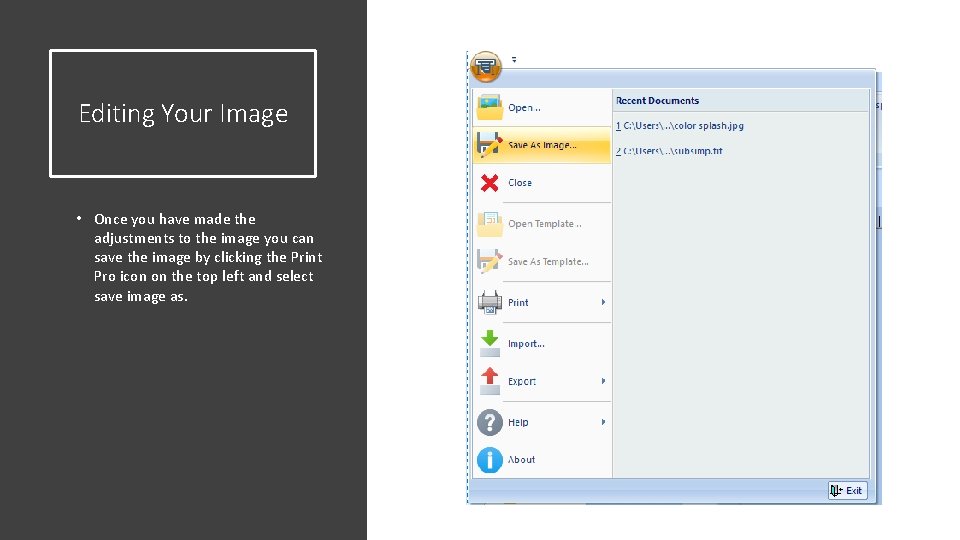Click the Open folder icon

pyautogui.click(x=490, y=107)
